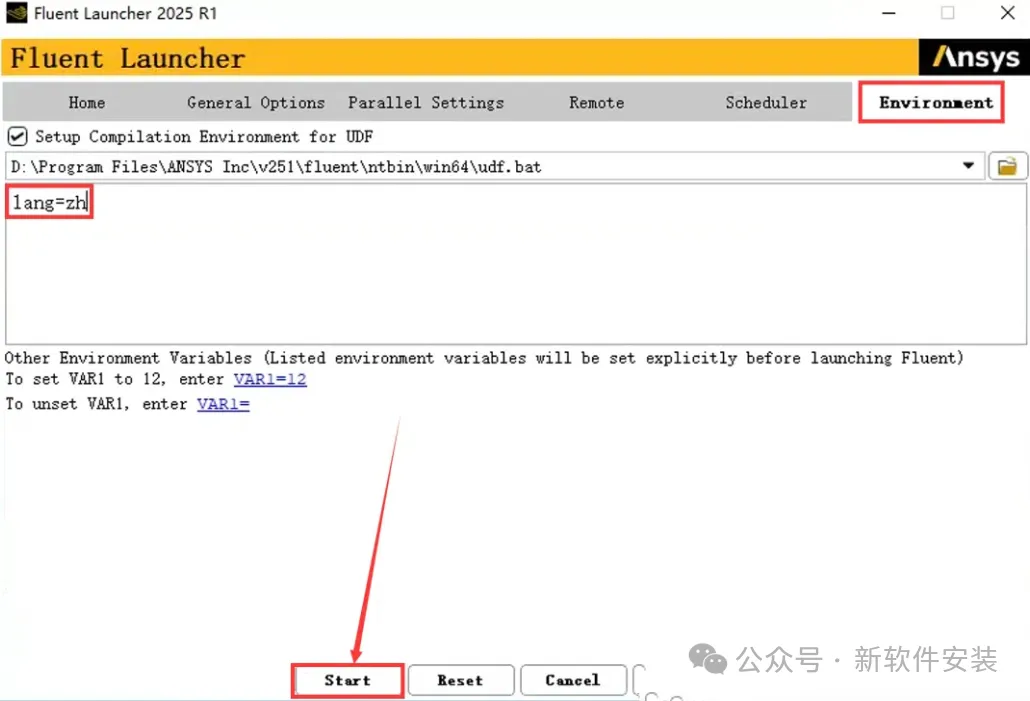This screenshot has width=1030, height=701.
Task: Click the 'Fluent Launcher' banner heading
Action: (x=127, y=58)
